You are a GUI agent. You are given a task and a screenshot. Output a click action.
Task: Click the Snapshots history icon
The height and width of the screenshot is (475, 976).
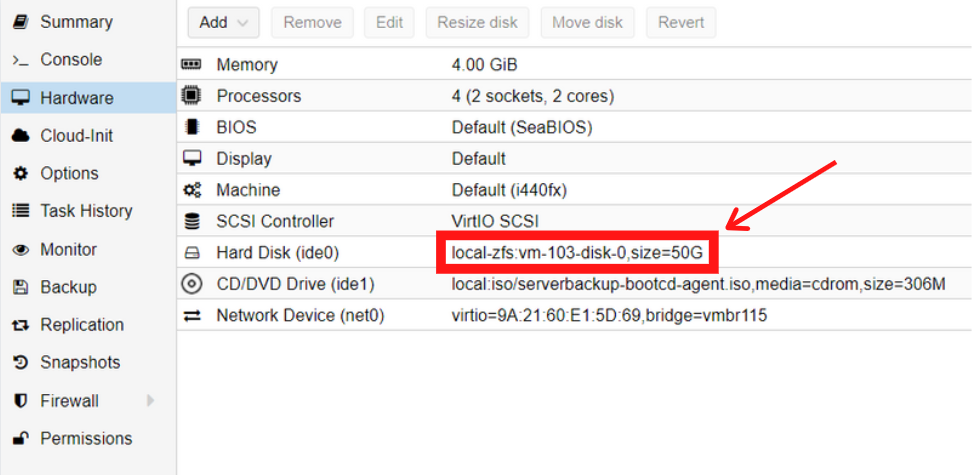[21, 362]
